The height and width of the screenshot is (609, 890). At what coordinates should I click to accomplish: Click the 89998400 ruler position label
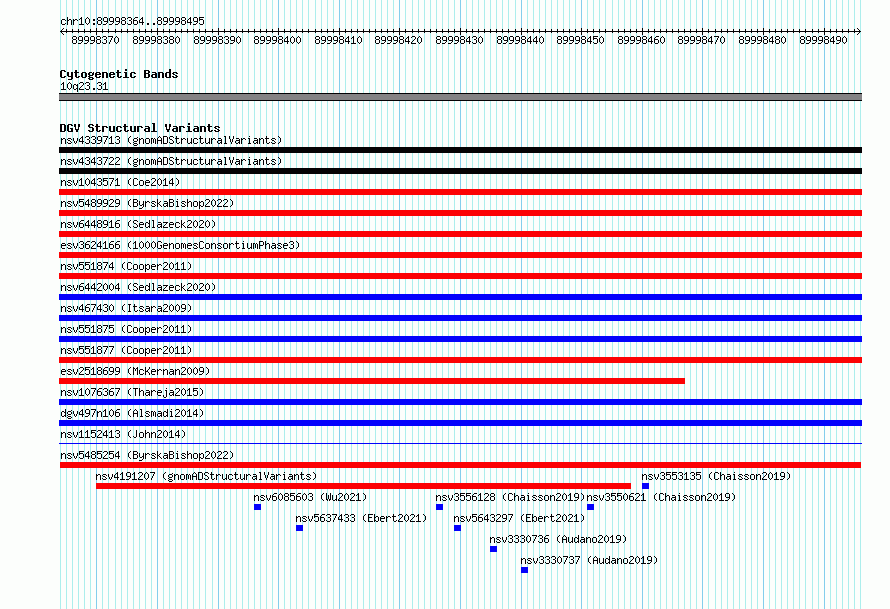[277, 40]
